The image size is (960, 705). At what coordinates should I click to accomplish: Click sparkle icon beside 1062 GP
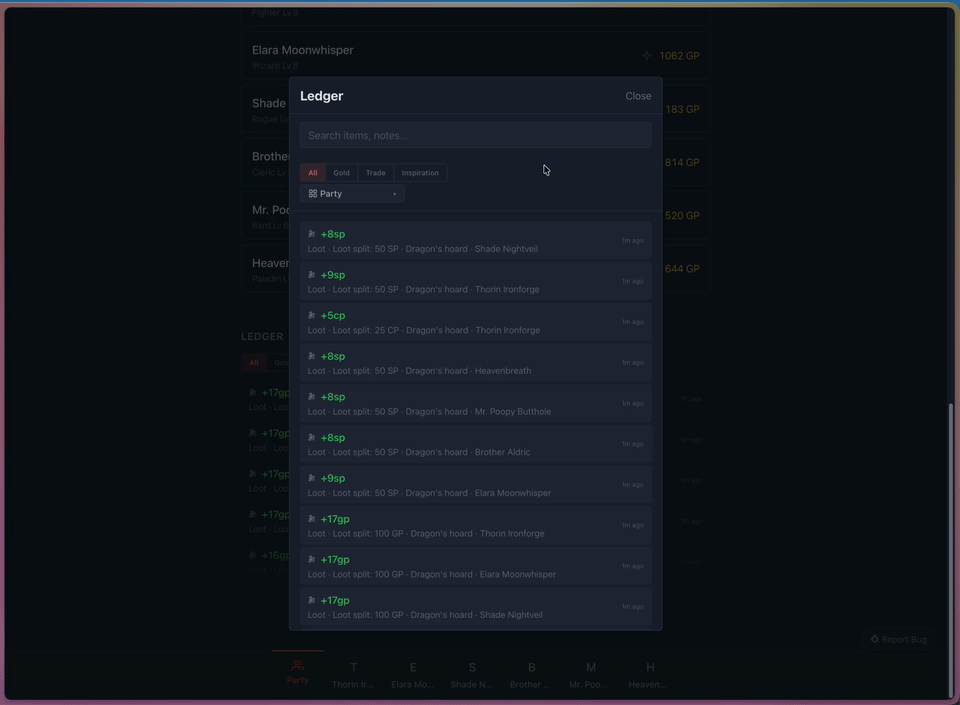[x=647, y=56]
